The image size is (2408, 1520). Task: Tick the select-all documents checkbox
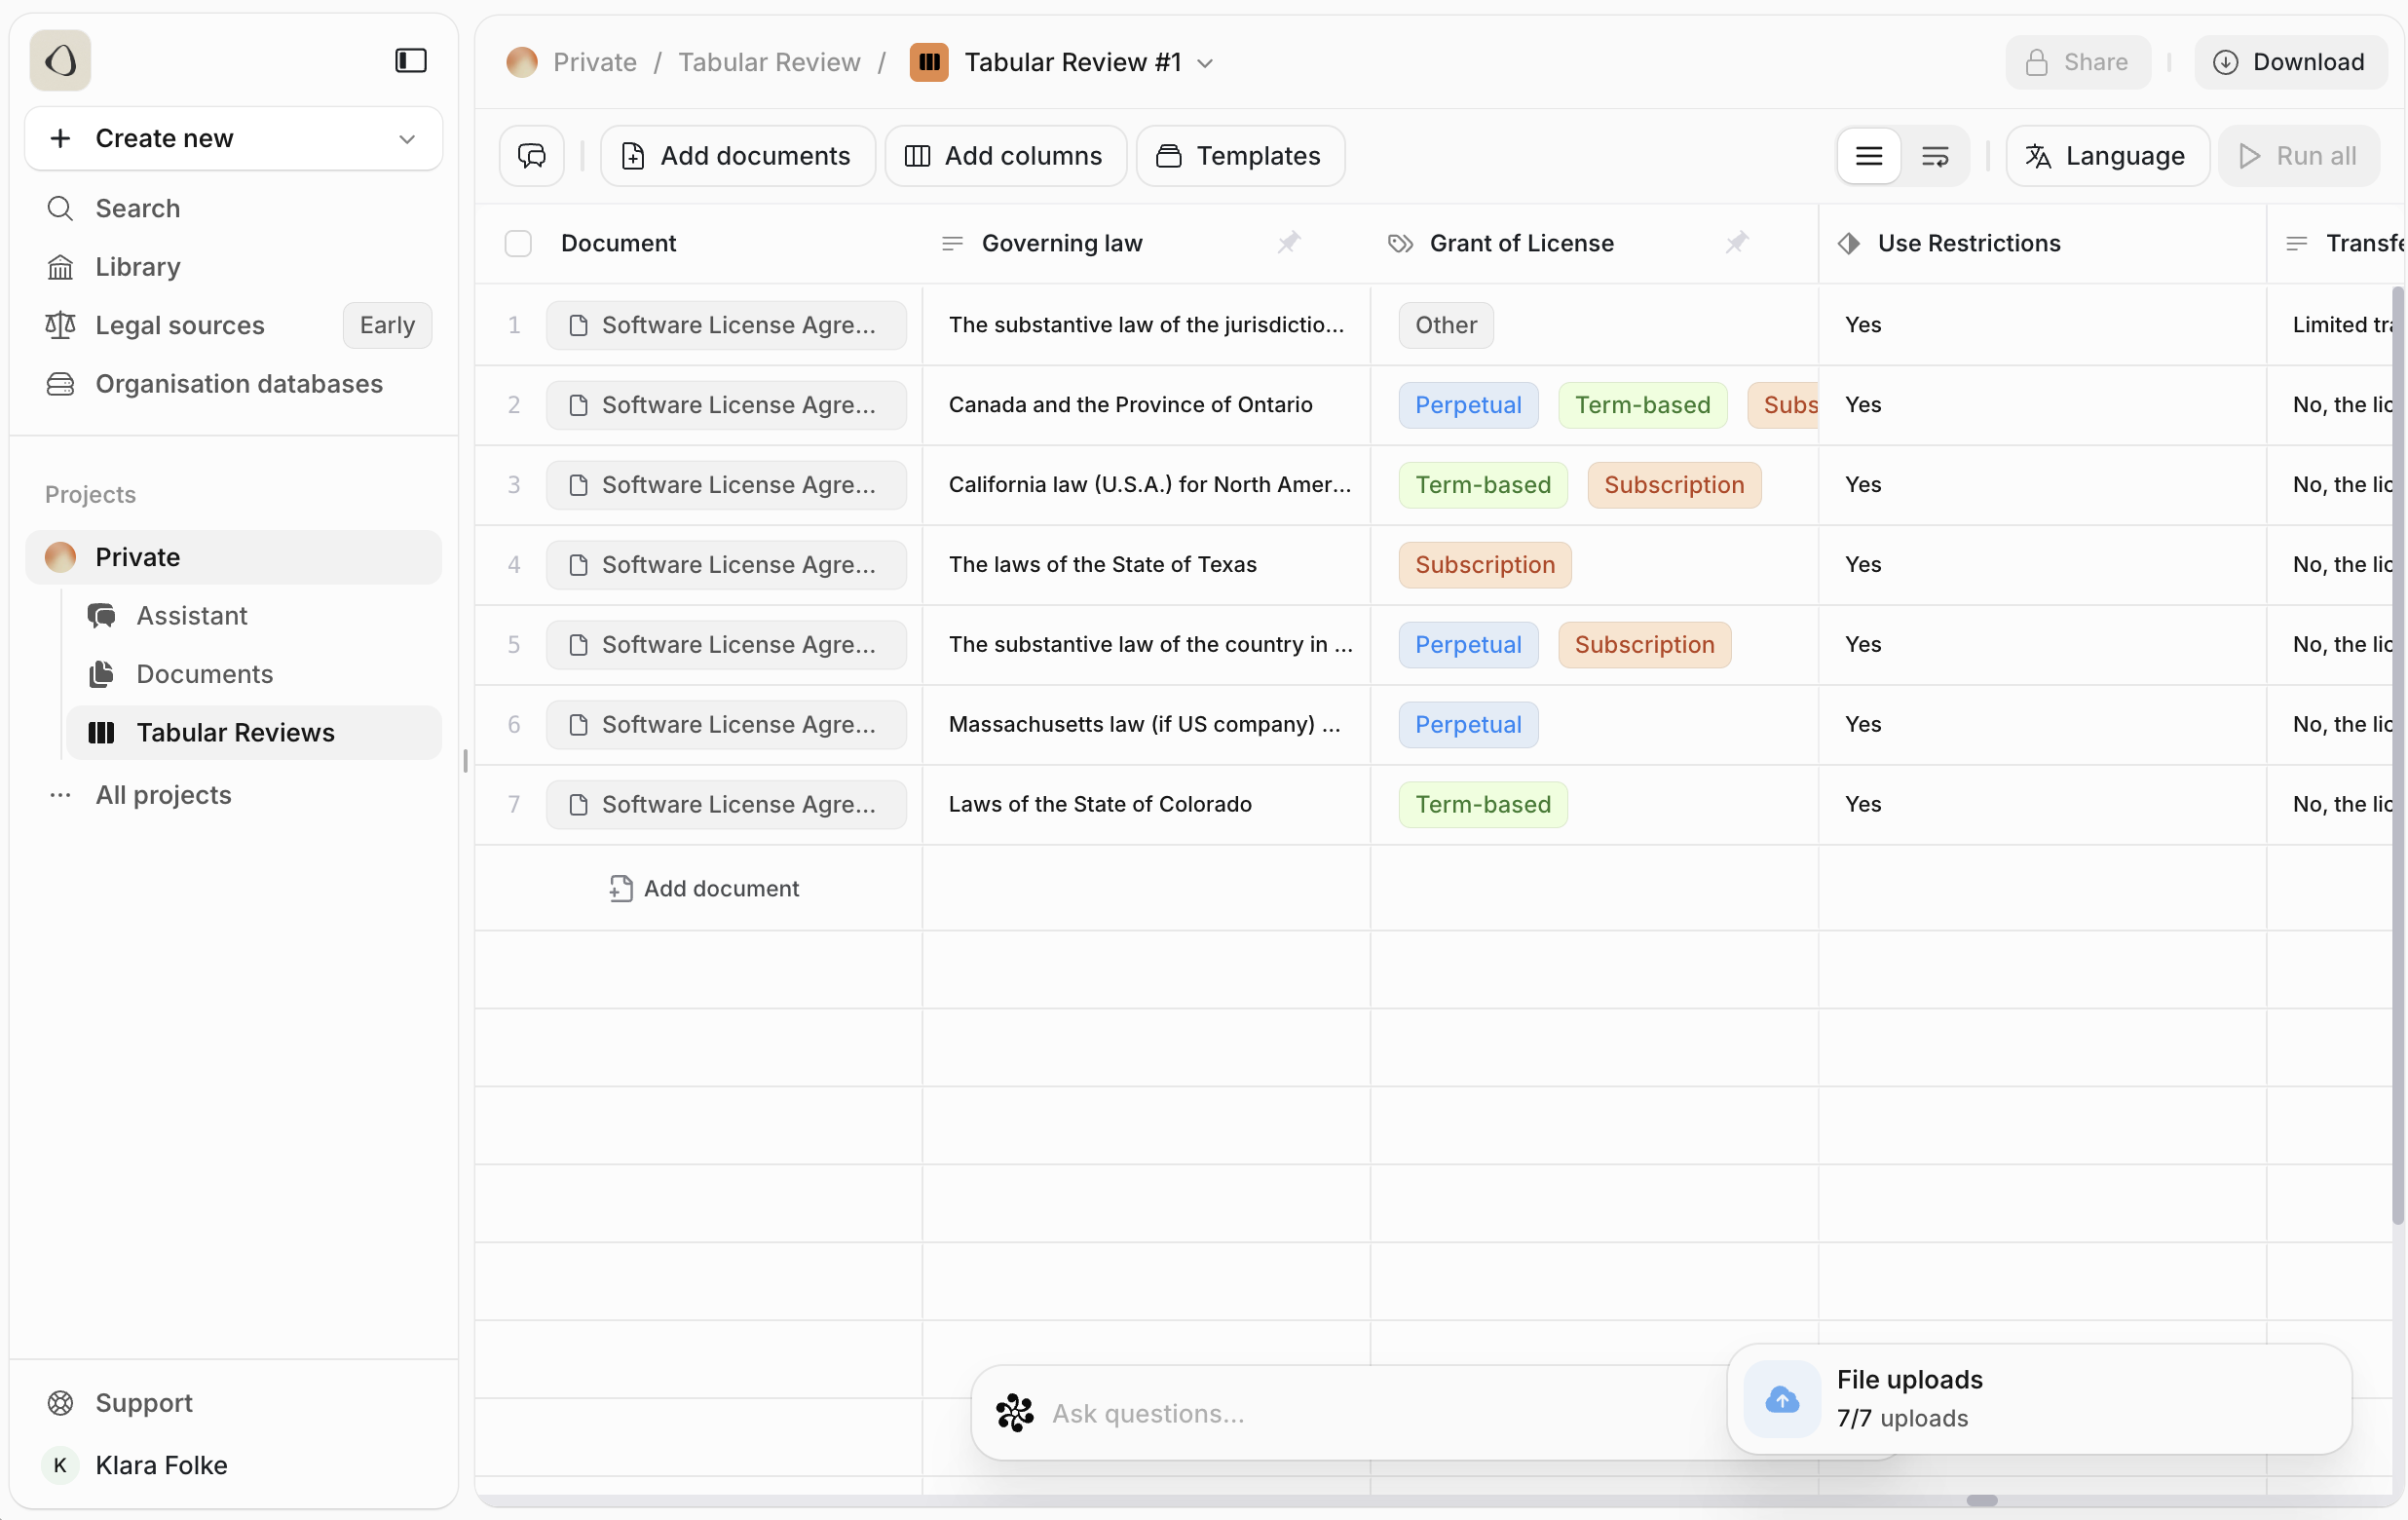click(518, 244)
